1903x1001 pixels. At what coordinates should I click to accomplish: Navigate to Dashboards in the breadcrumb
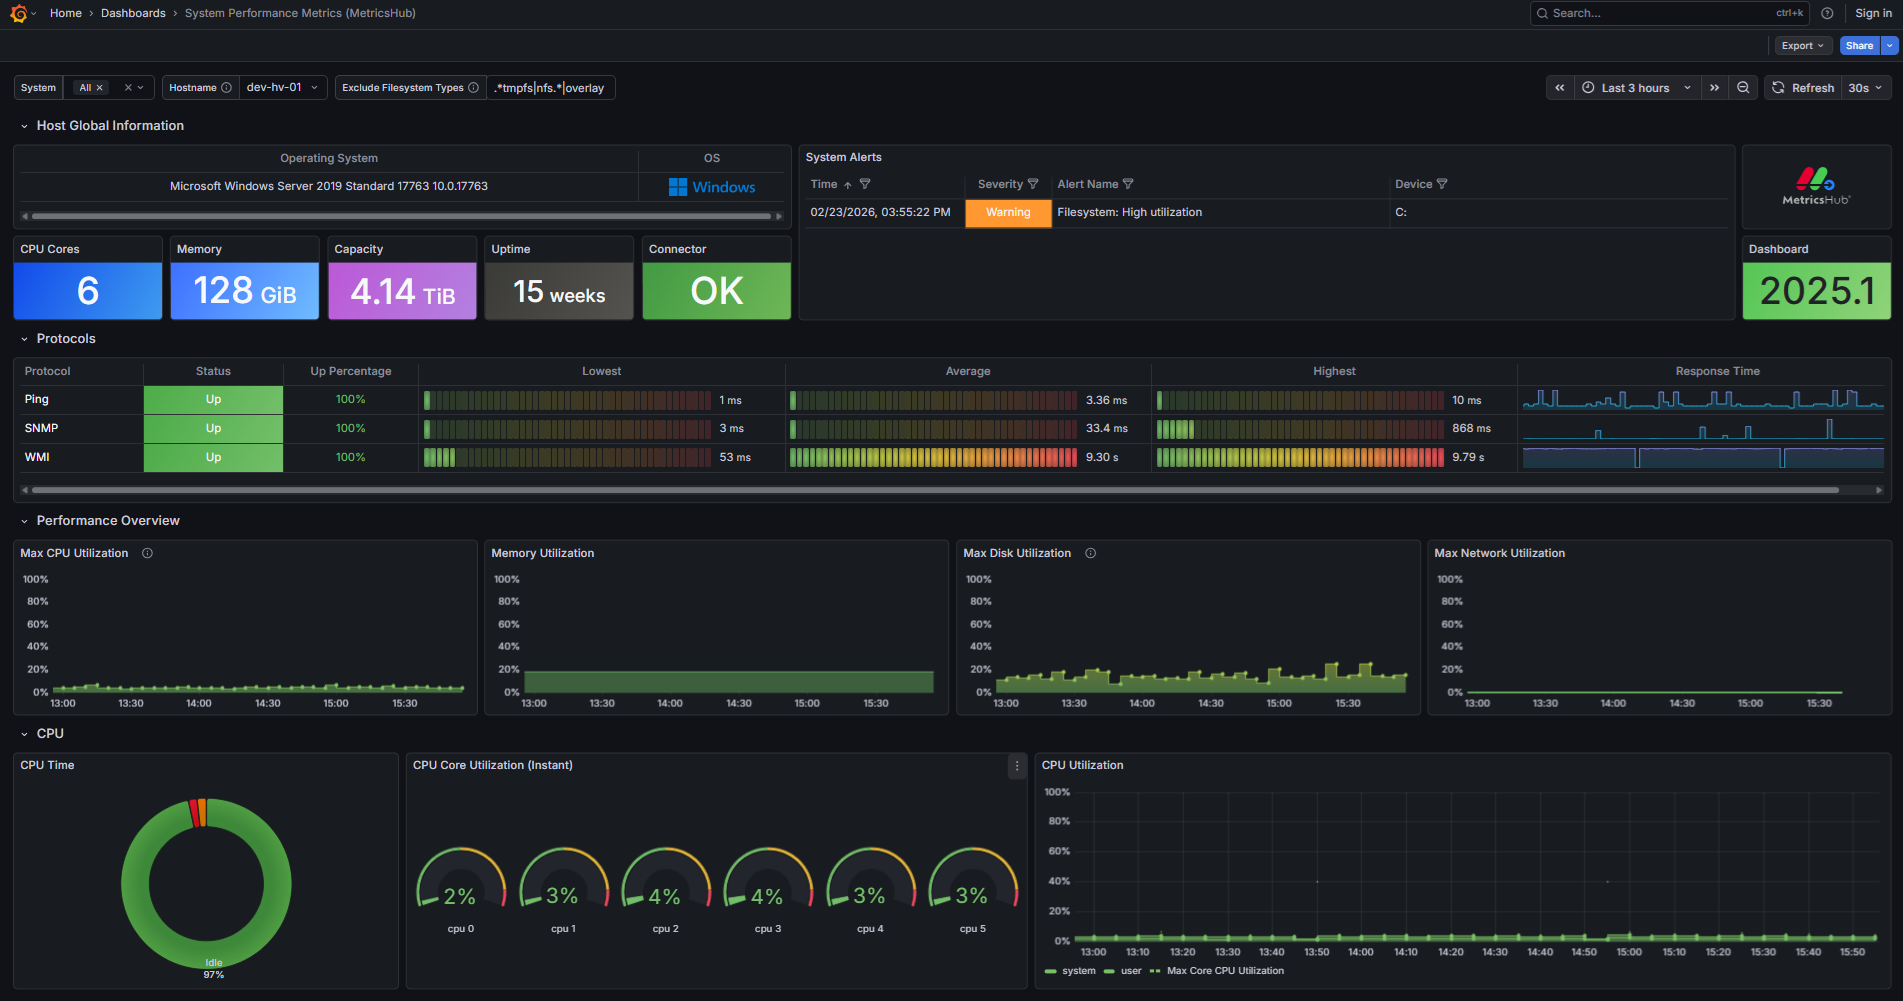pyautogui.click(x=133, y=13)
